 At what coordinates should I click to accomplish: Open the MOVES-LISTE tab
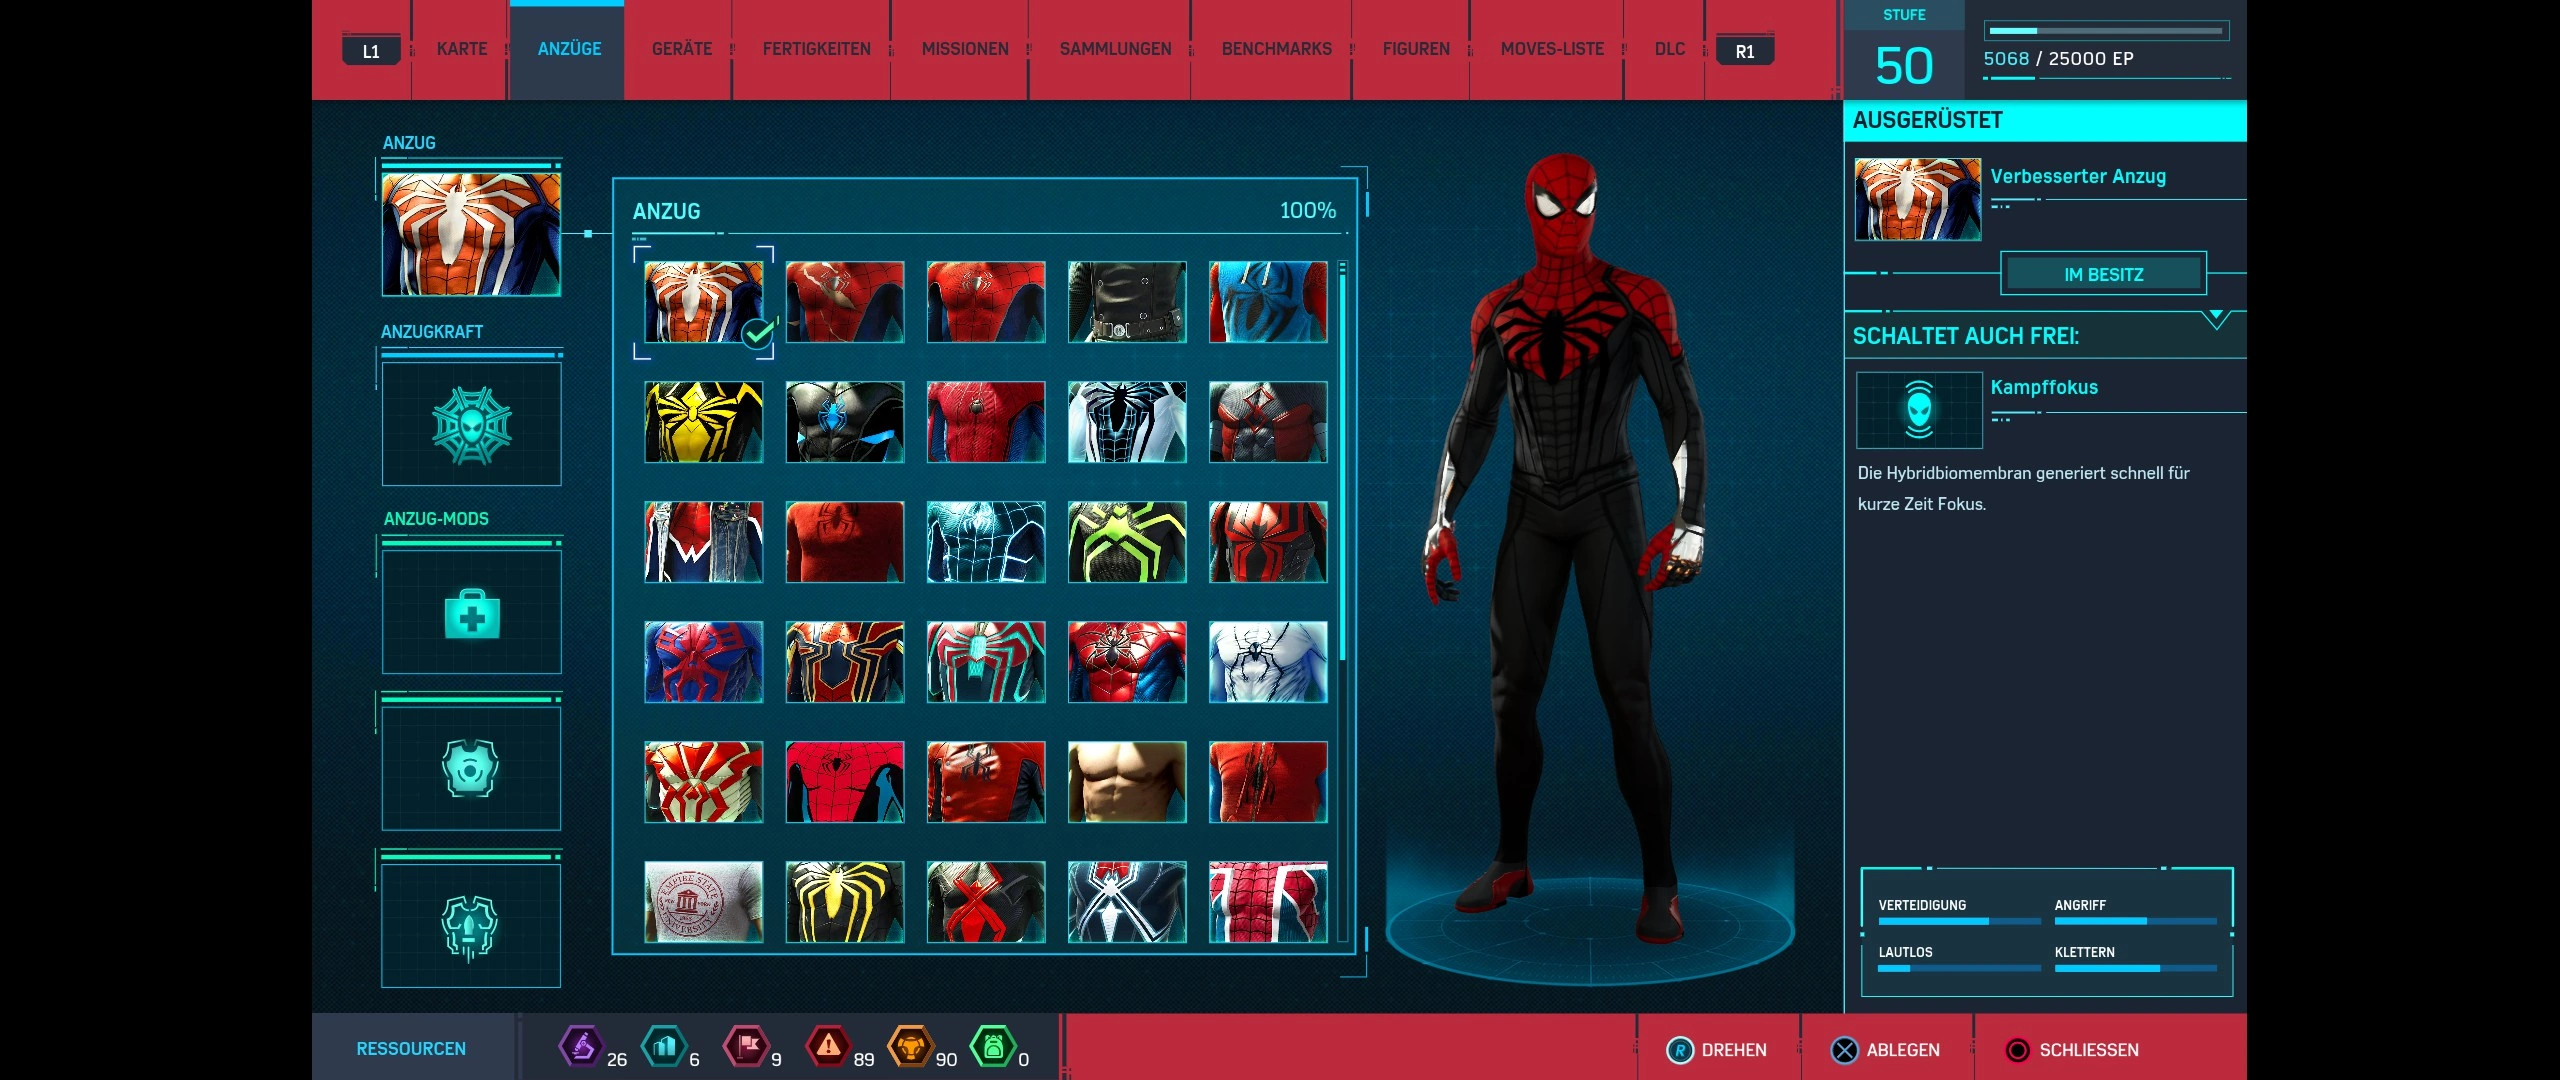(1552, 49)
